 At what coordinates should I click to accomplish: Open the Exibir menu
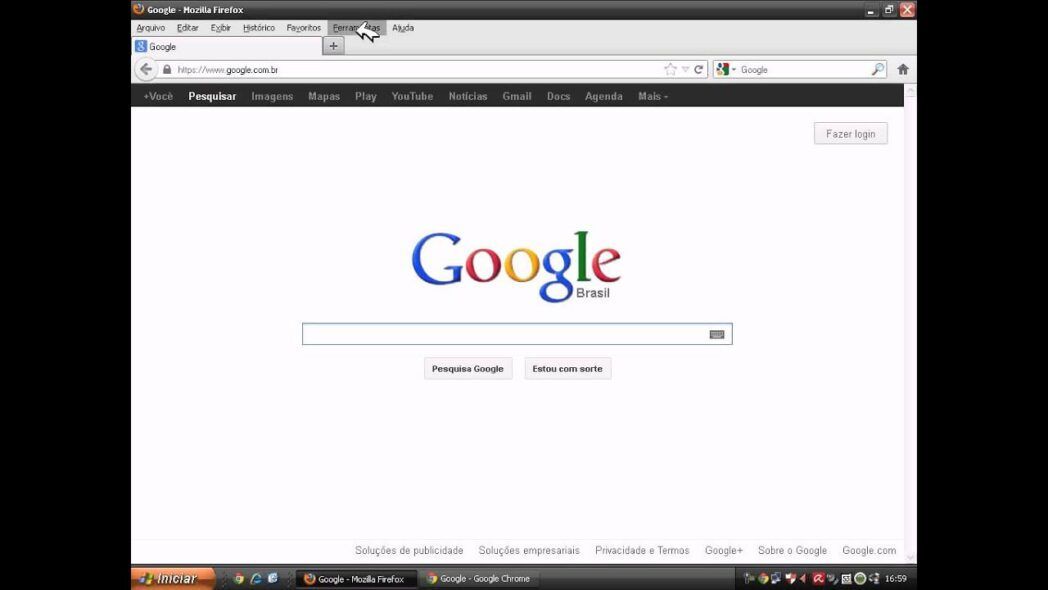pyautogui.click(x=221, y=28)
